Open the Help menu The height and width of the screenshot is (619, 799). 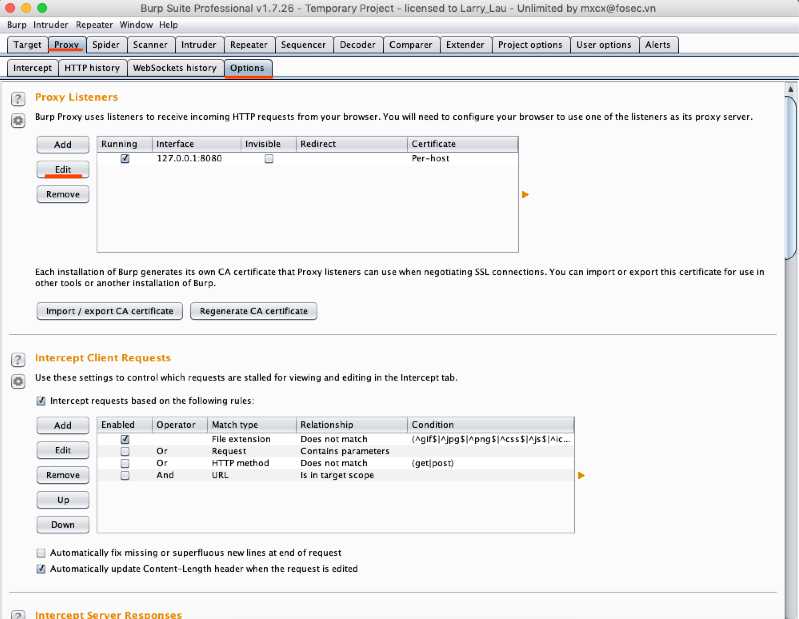(x=168, y=25)
